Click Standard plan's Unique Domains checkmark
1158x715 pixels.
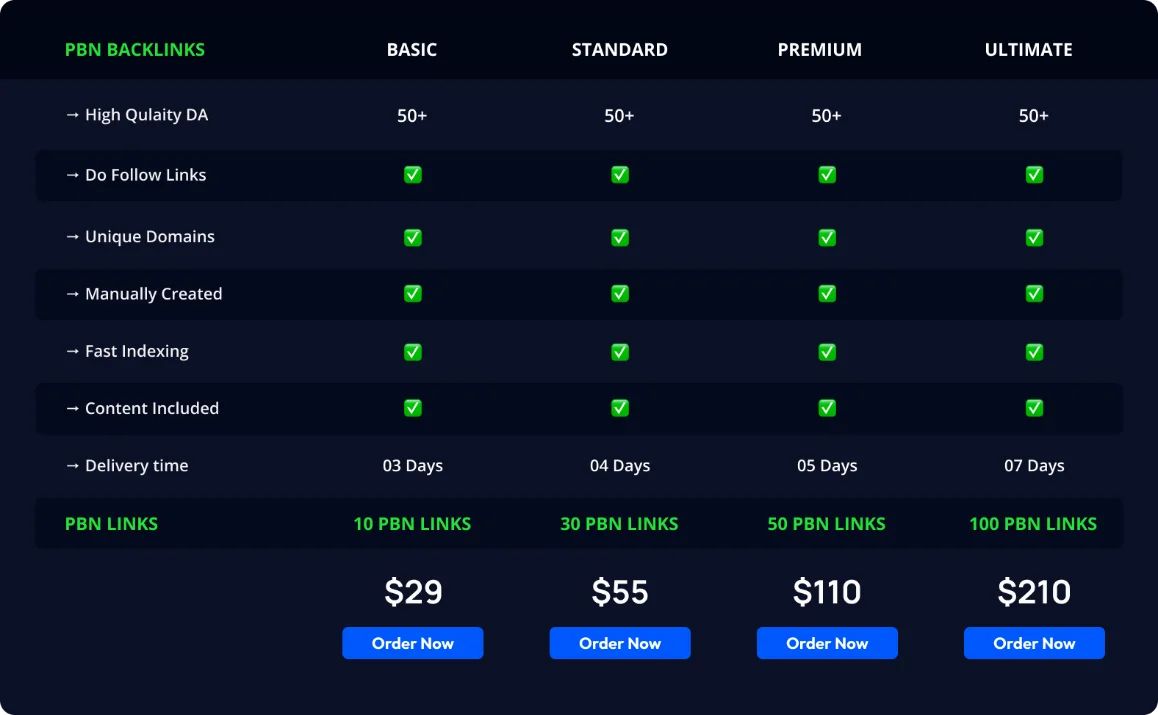tap(619, 237)
